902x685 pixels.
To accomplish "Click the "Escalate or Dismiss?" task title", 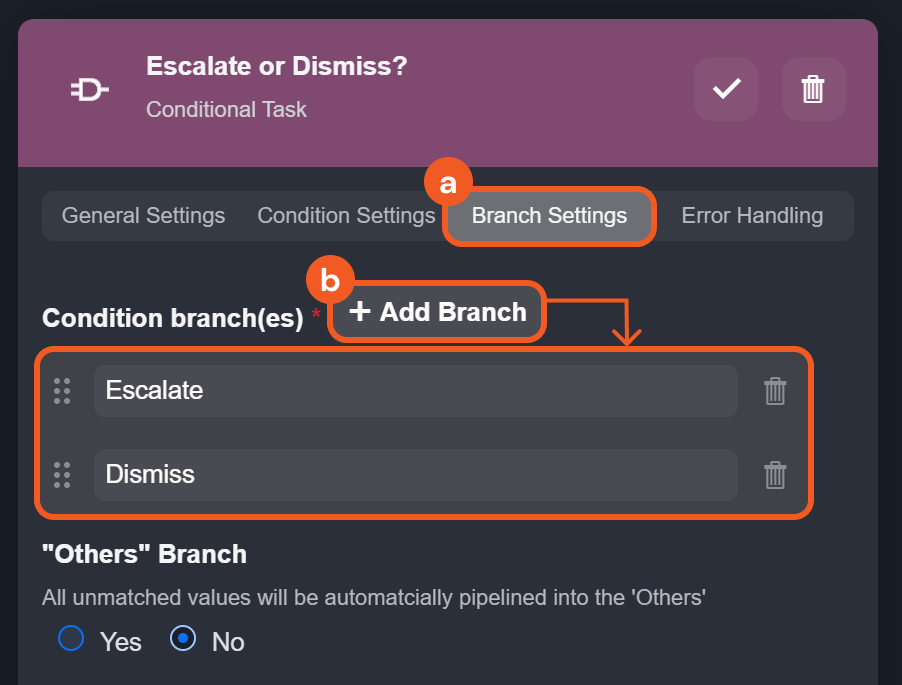I will pyautogui.click(x=276, y=67).
